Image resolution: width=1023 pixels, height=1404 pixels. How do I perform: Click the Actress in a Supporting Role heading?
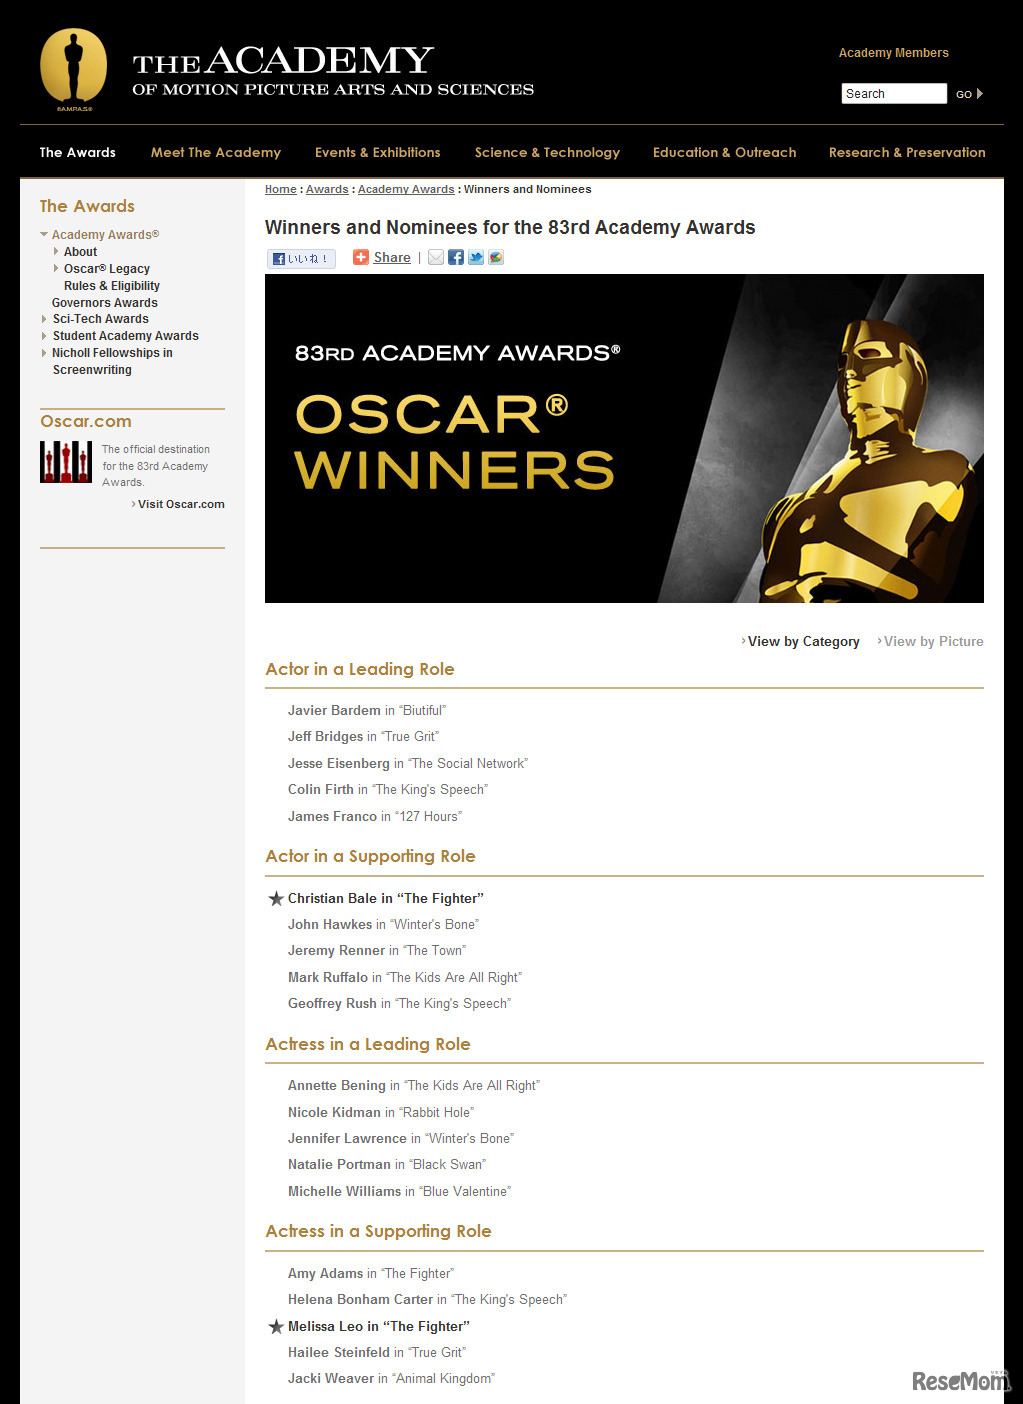[x=378, y=1231]
